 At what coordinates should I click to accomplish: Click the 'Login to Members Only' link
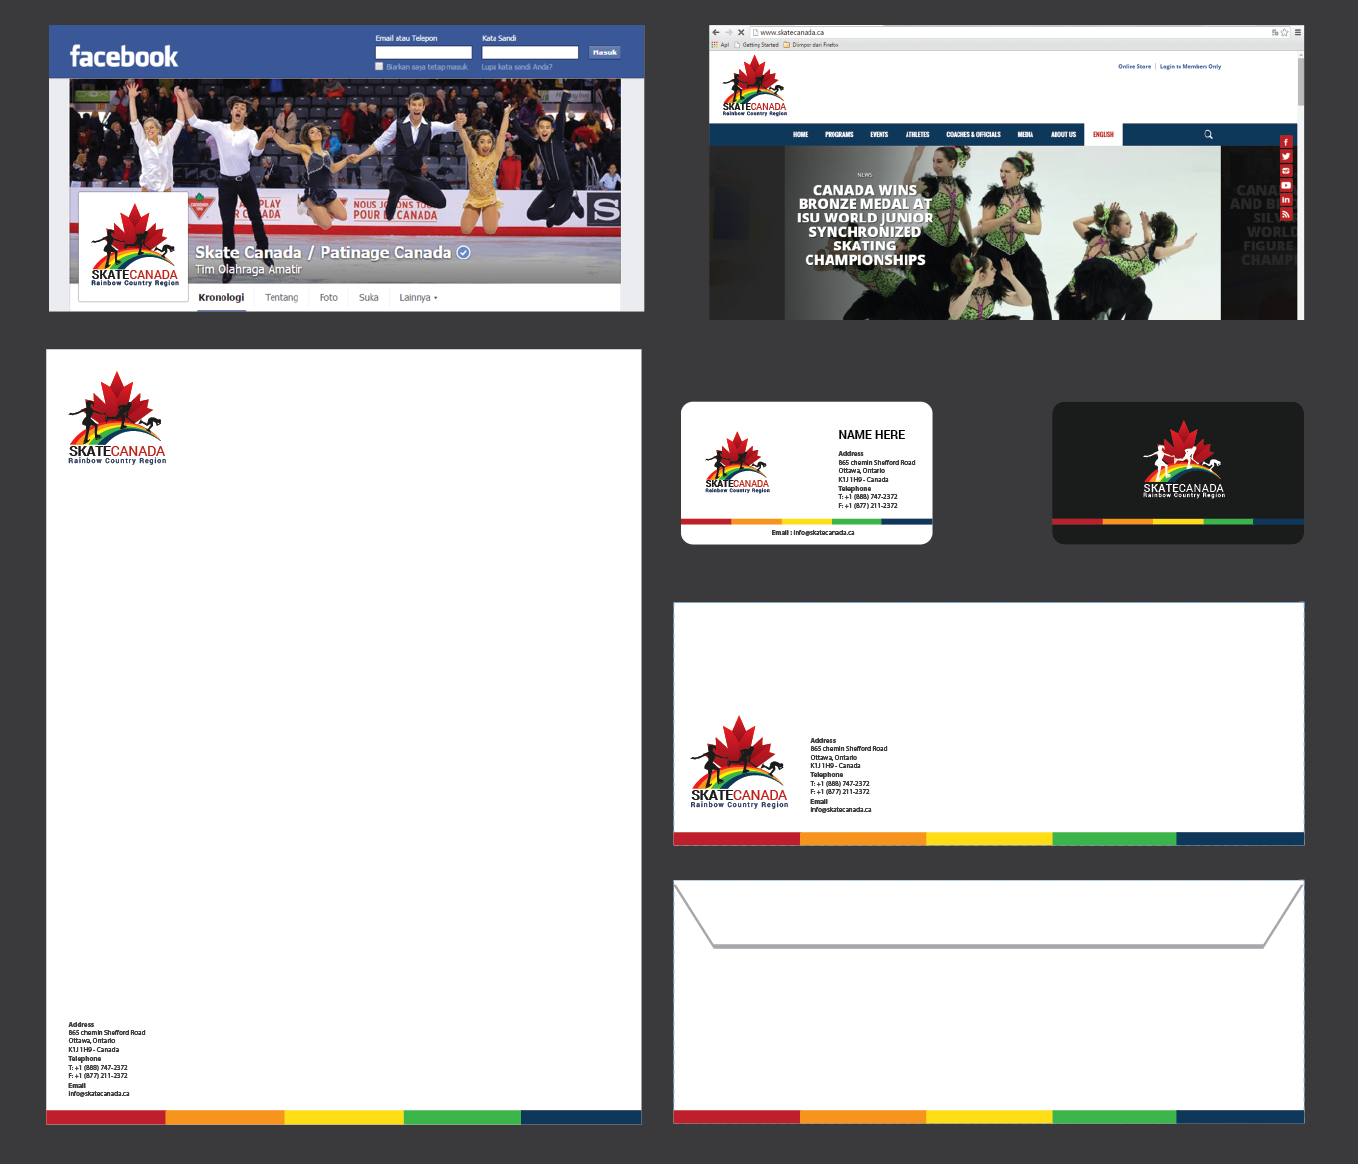(x=1190, y=67)
